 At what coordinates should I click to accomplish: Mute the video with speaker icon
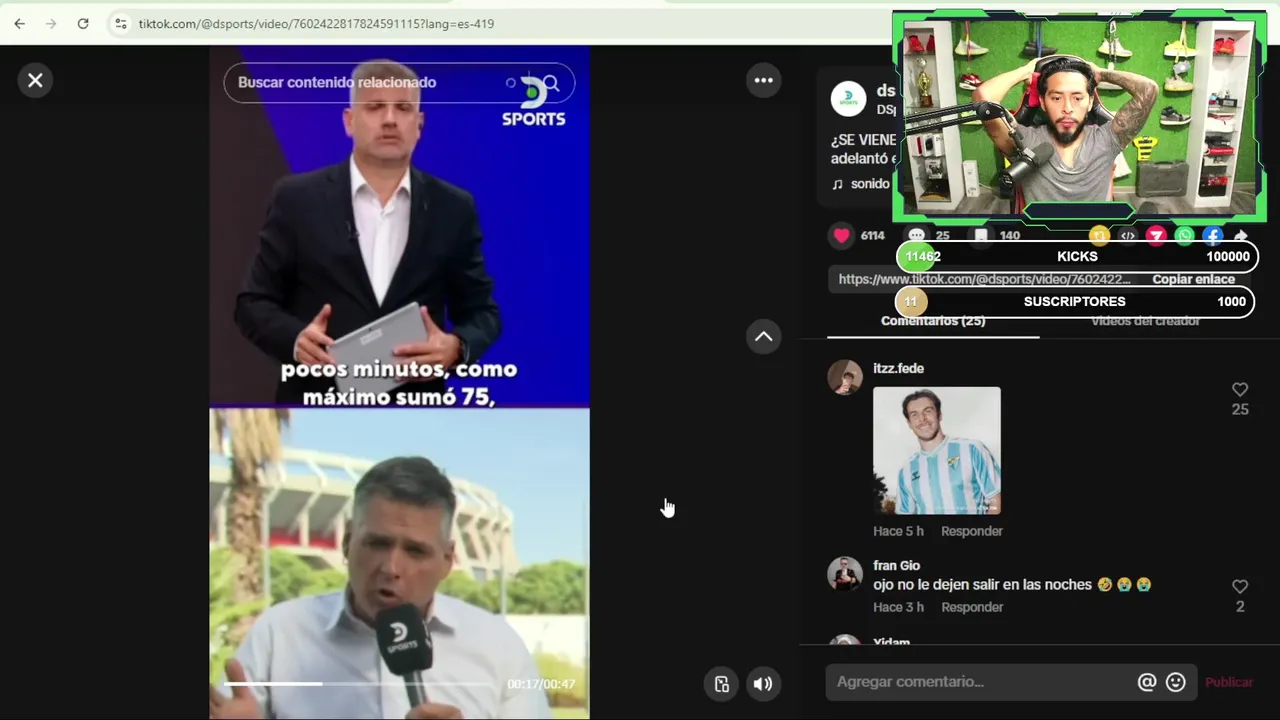(x=762, y=684)
